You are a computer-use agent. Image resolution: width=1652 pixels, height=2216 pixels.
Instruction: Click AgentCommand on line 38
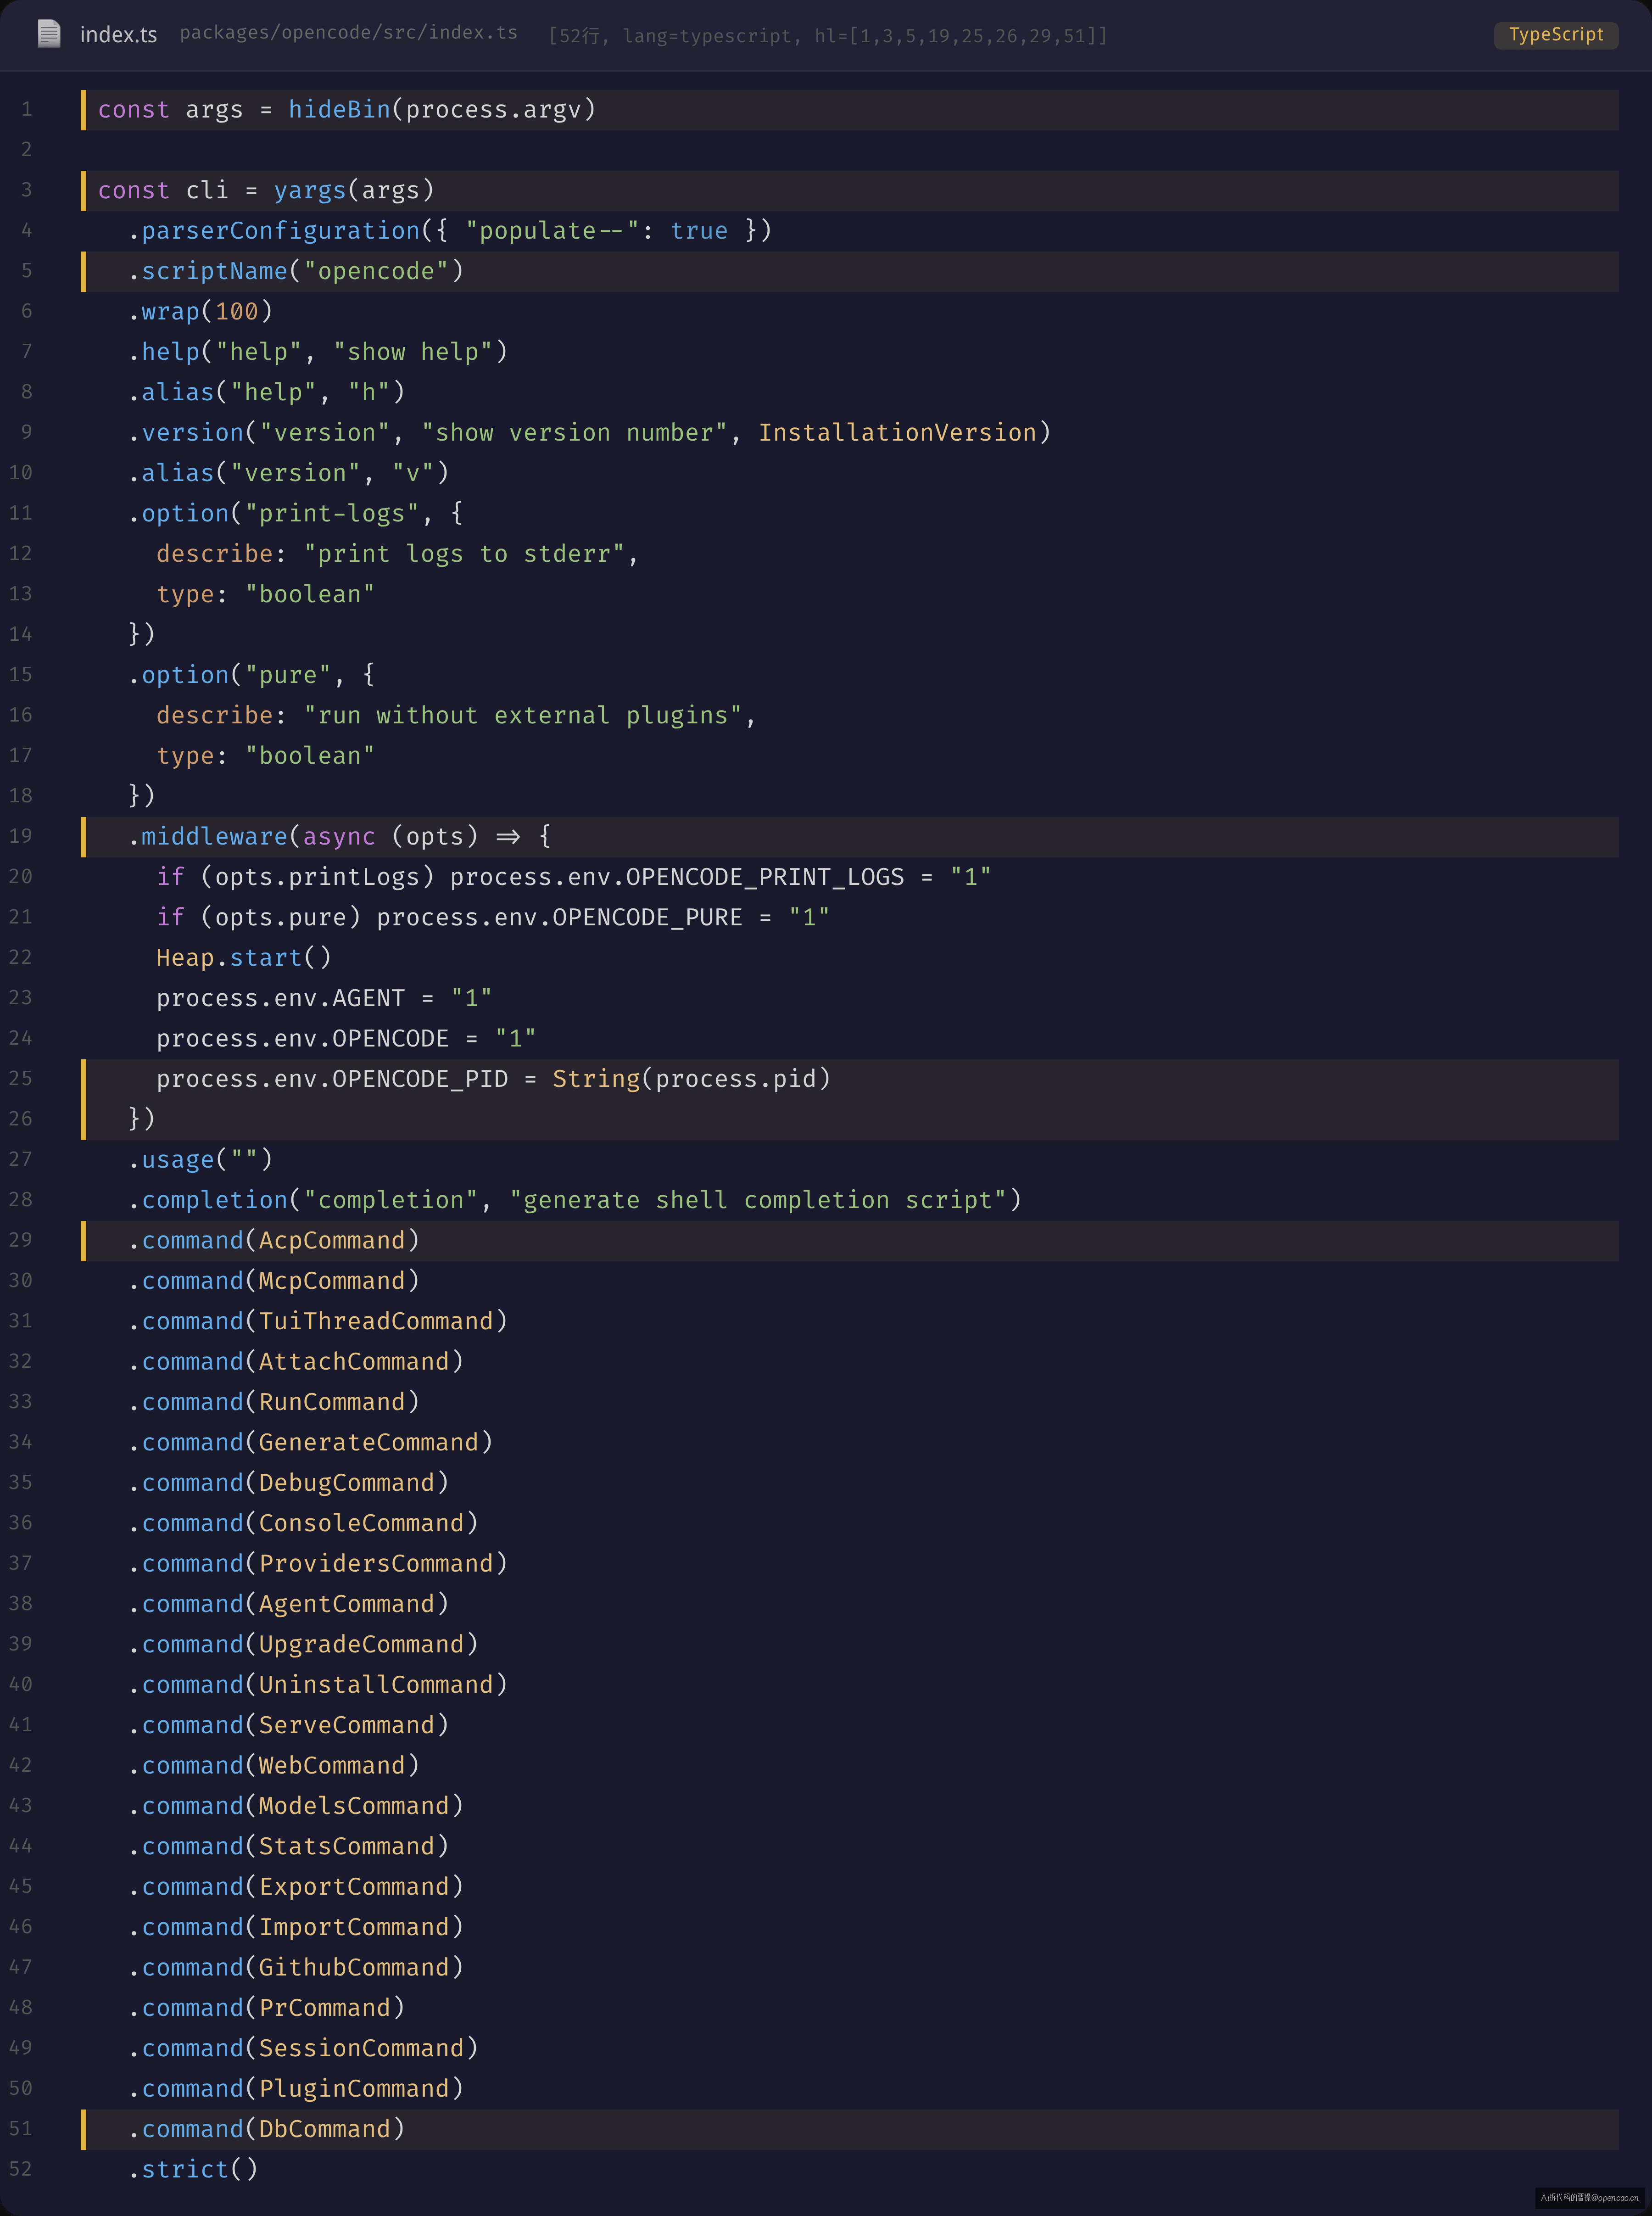coord(347,1604)
